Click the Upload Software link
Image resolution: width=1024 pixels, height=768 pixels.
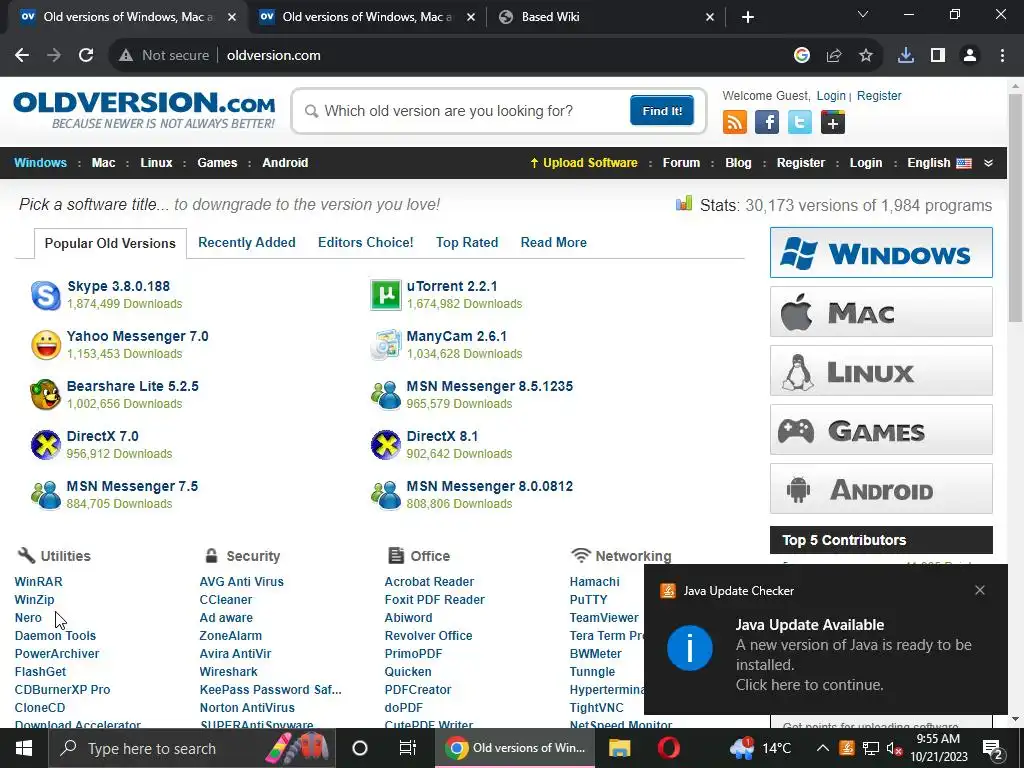(x=584, y=163)
